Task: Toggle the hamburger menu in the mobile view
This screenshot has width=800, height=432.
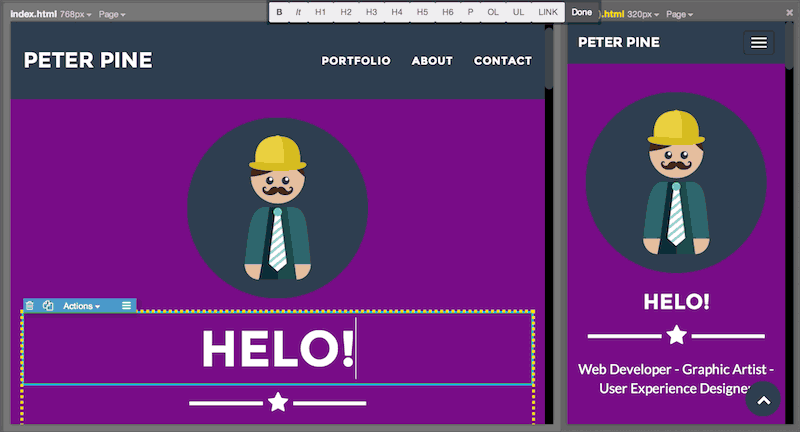Action: tap(759, 43)
